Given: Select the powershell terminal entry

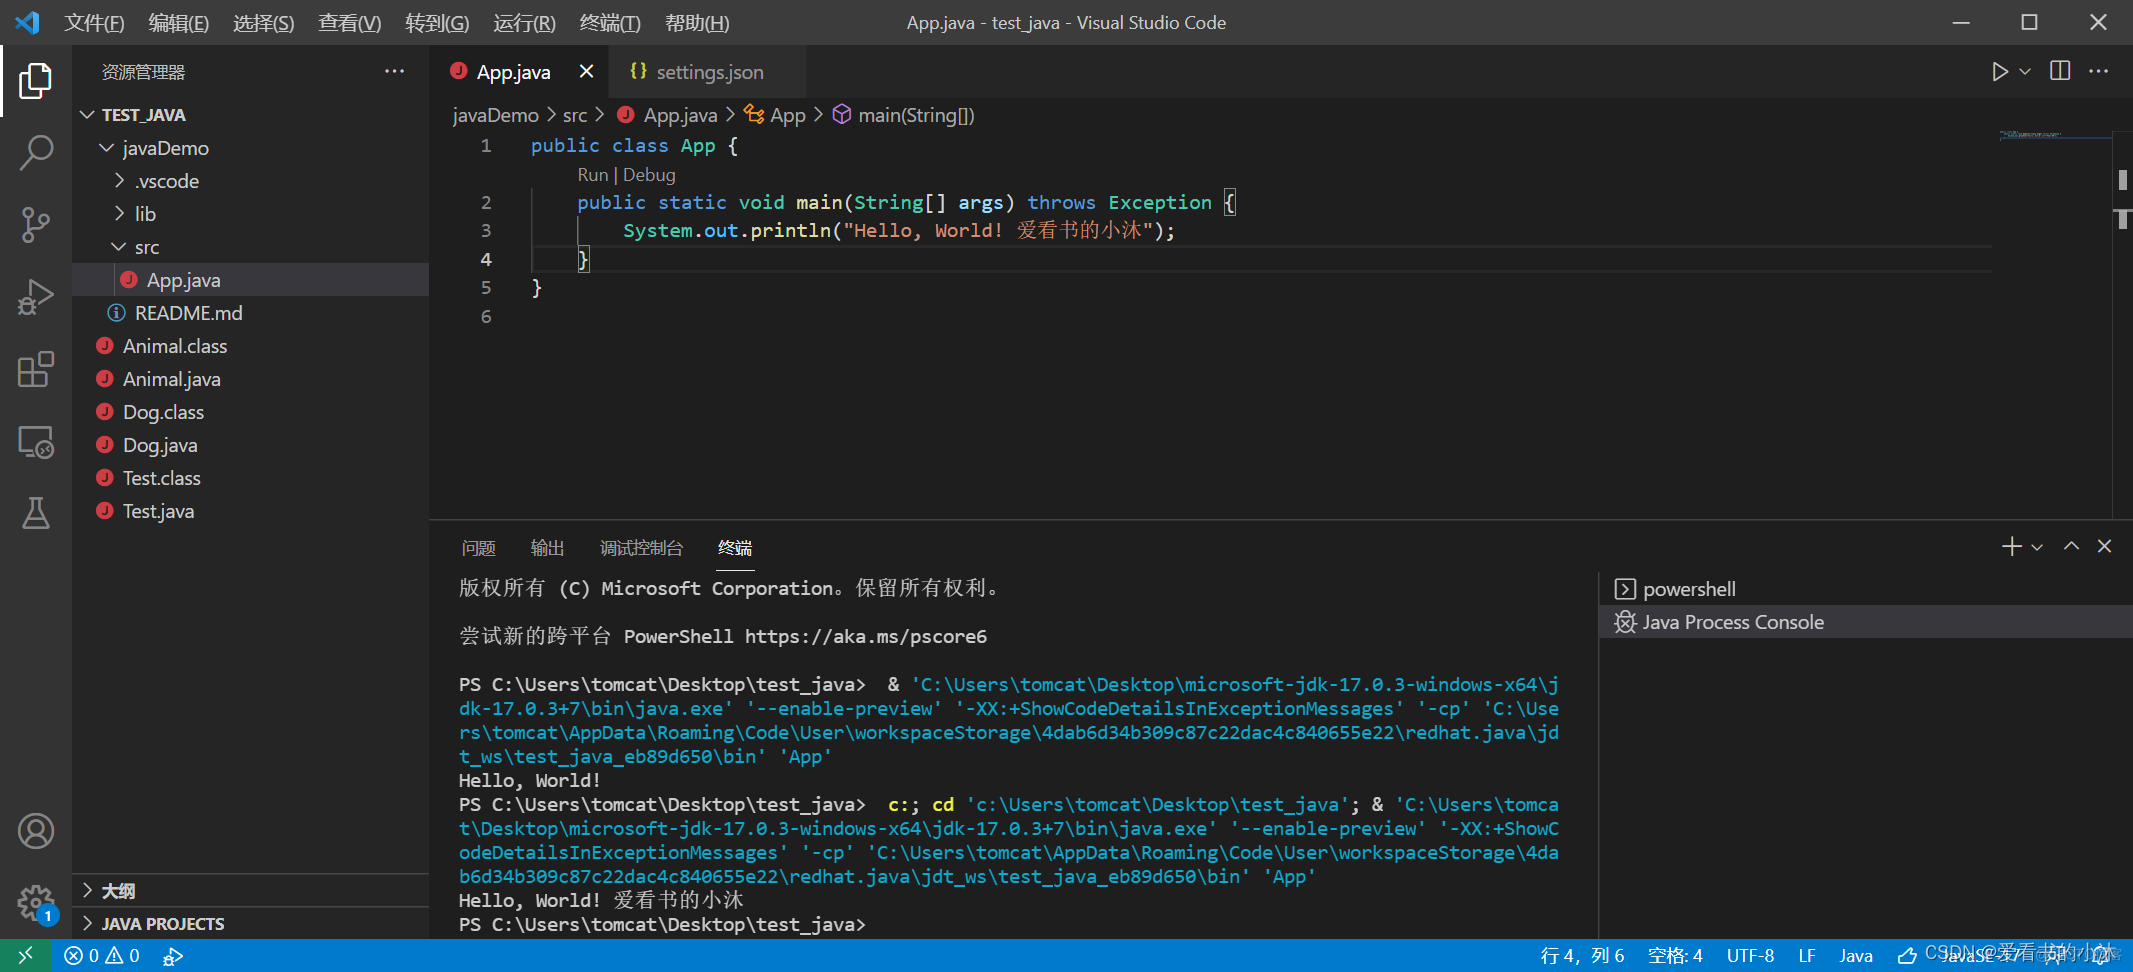Looking at the screenshot, I should pyautogui.click(x=1866, y=589).
